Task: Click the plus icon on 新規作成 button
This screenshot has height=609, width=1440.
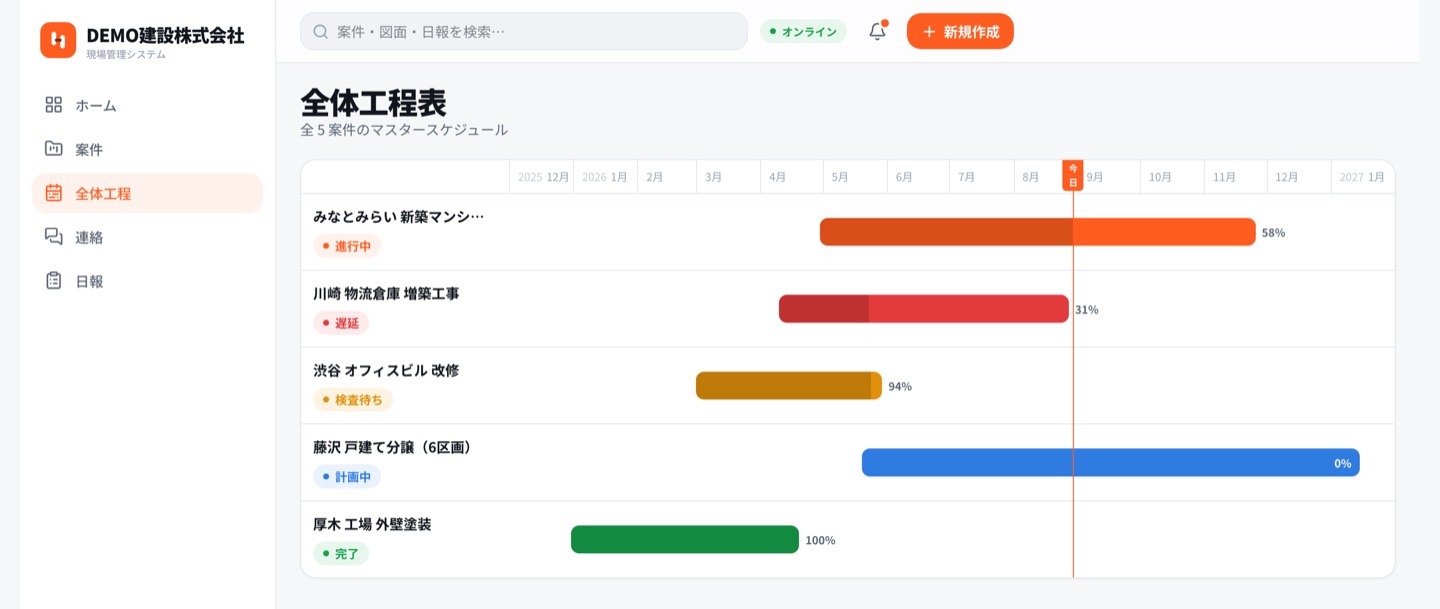Action: [x=929, y=31]
